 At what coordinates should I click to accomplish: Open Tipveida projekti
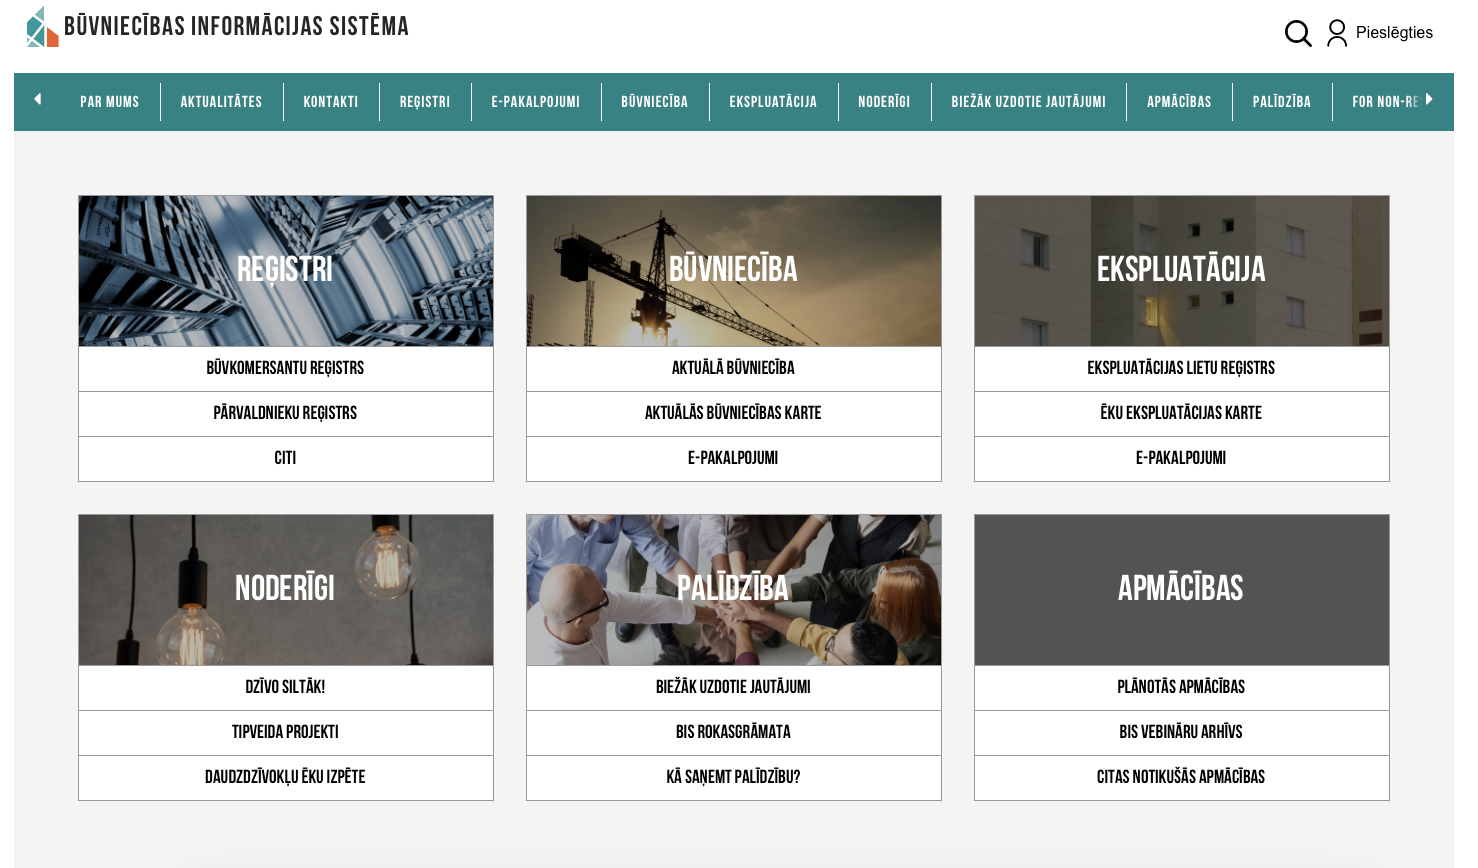click(286, 733)
